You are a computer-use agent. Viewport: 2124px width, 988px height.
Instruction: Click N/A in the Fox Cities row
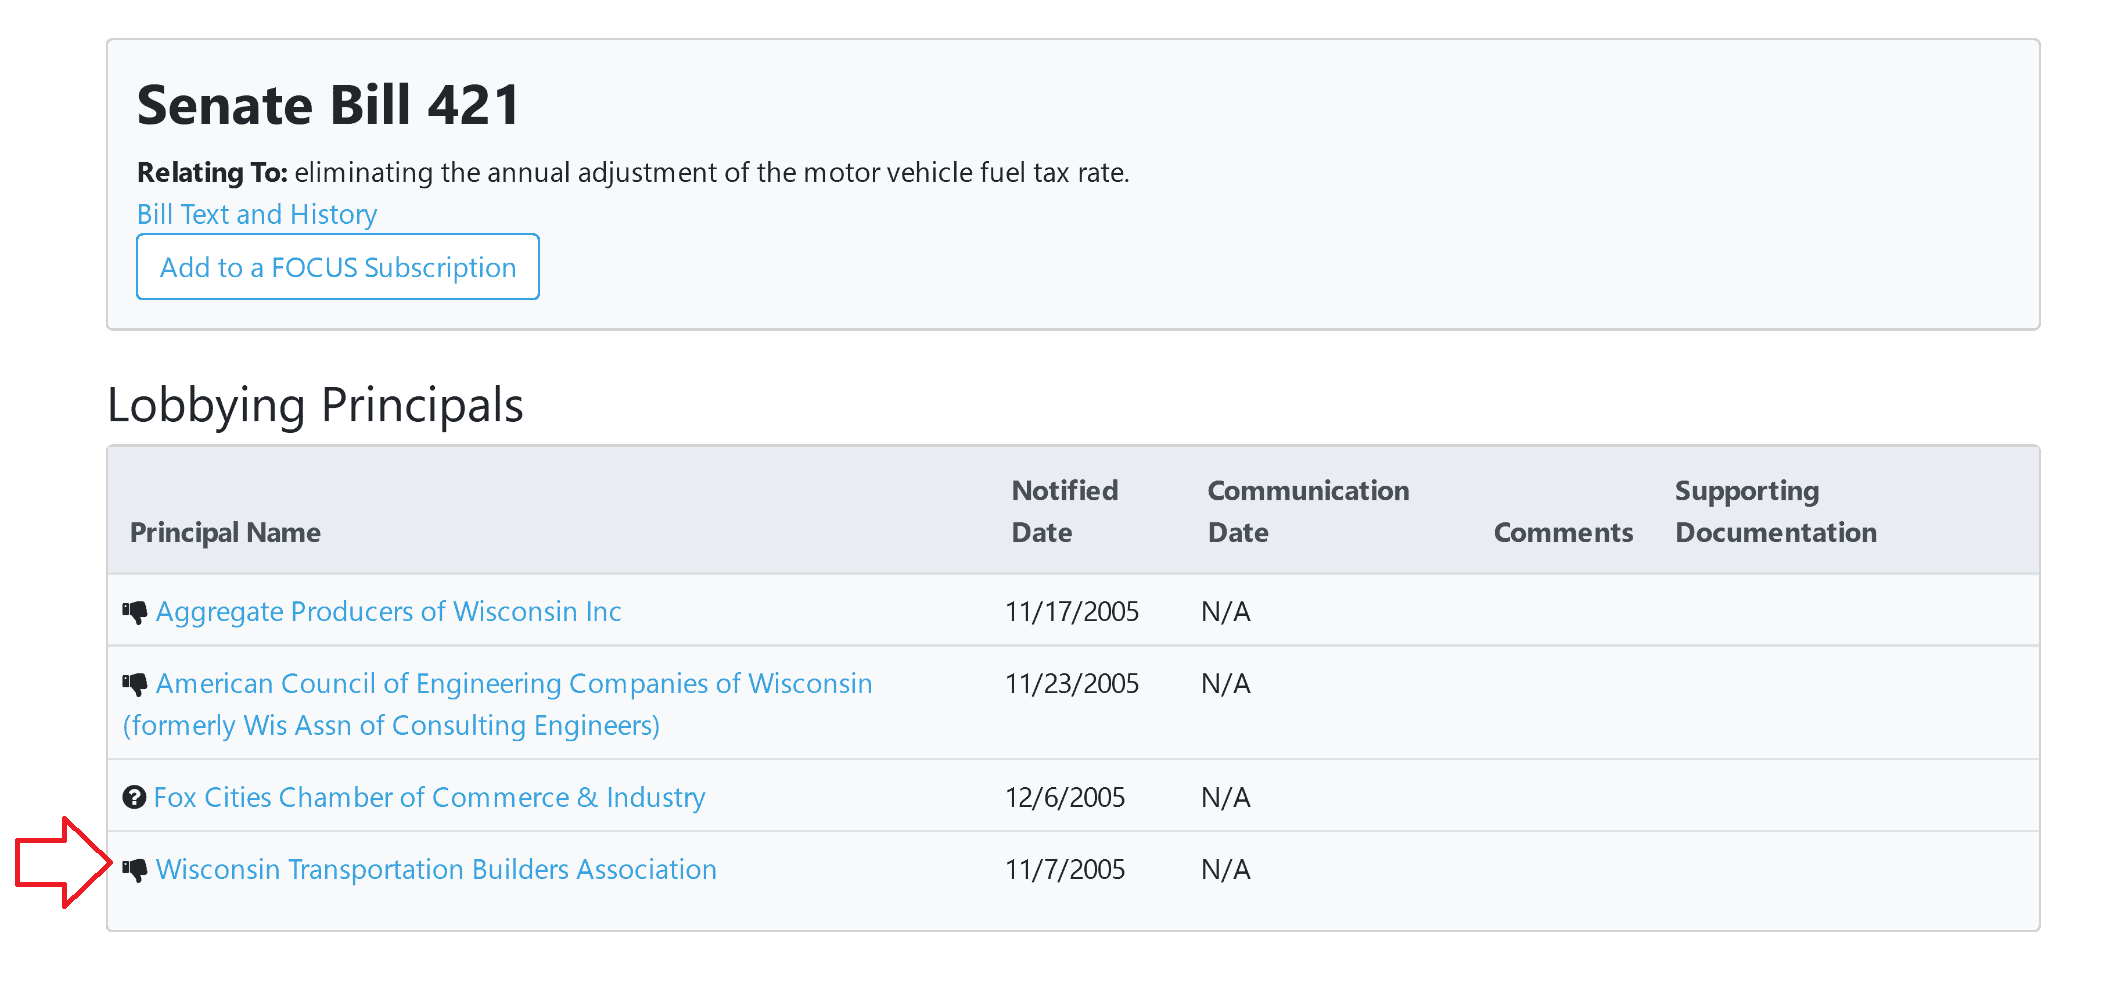click(x=1226, y=797)
